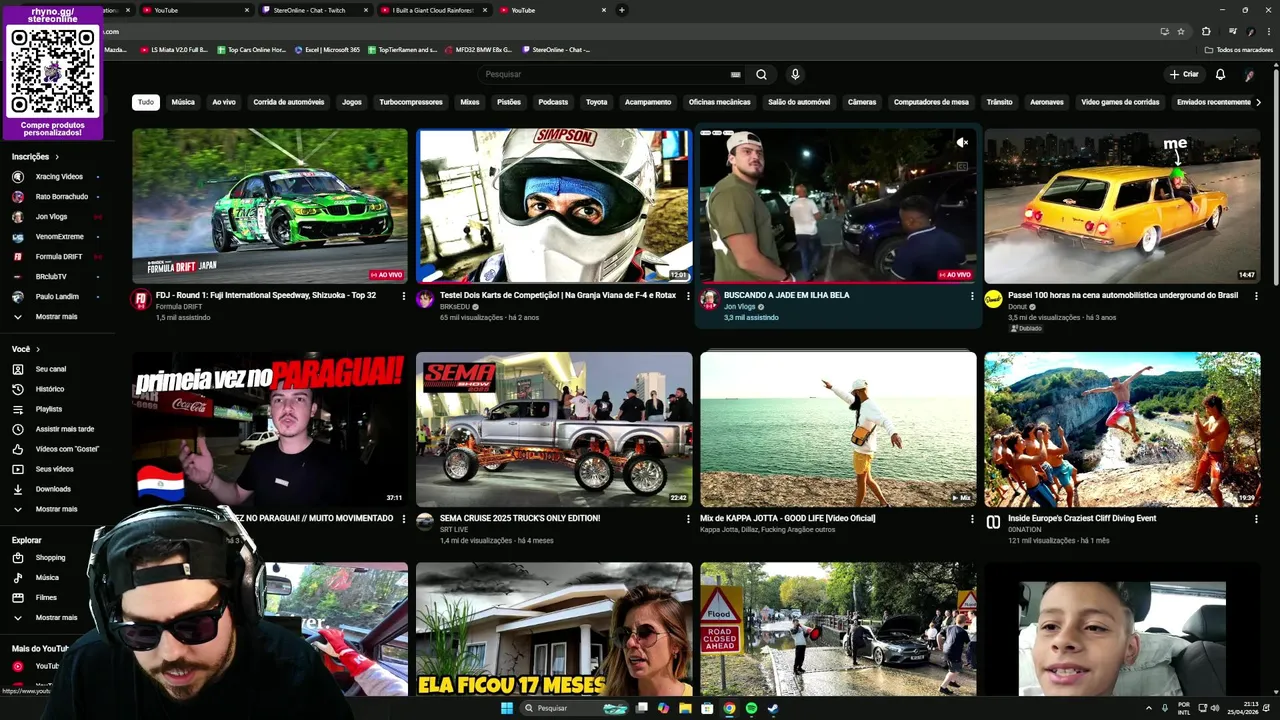
Task: Open YouTube notifications bell
Action: click(1220, 74)
